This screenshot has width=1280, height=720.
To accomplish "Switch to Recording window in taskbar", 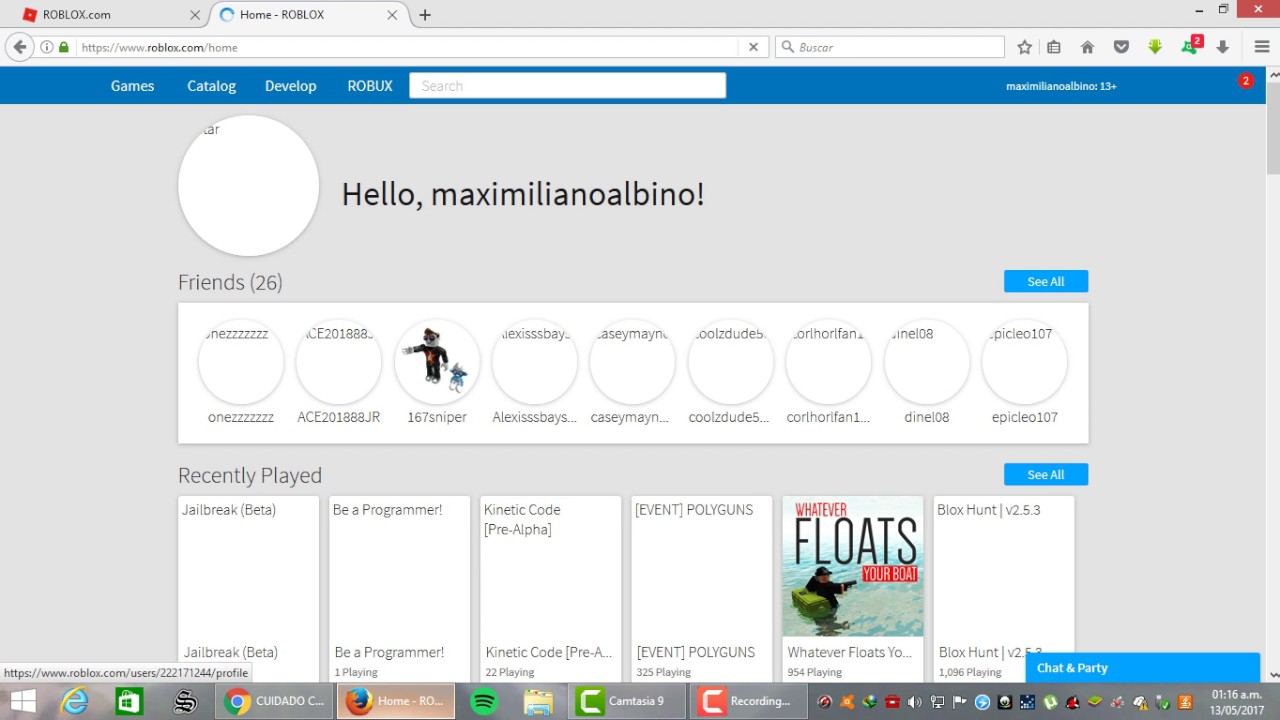I will pyautogui.click(x=747, y=701).
